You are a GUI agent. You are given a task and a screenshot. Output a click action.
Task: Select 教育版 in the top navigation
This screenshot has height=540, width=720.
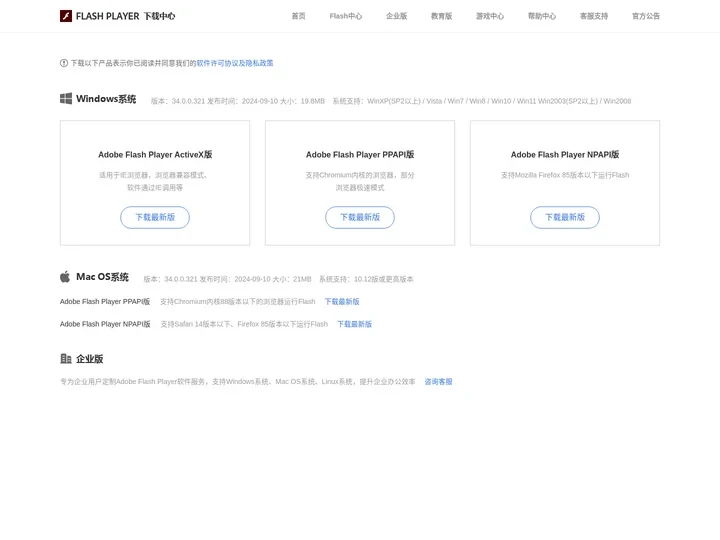coord(441,16)
